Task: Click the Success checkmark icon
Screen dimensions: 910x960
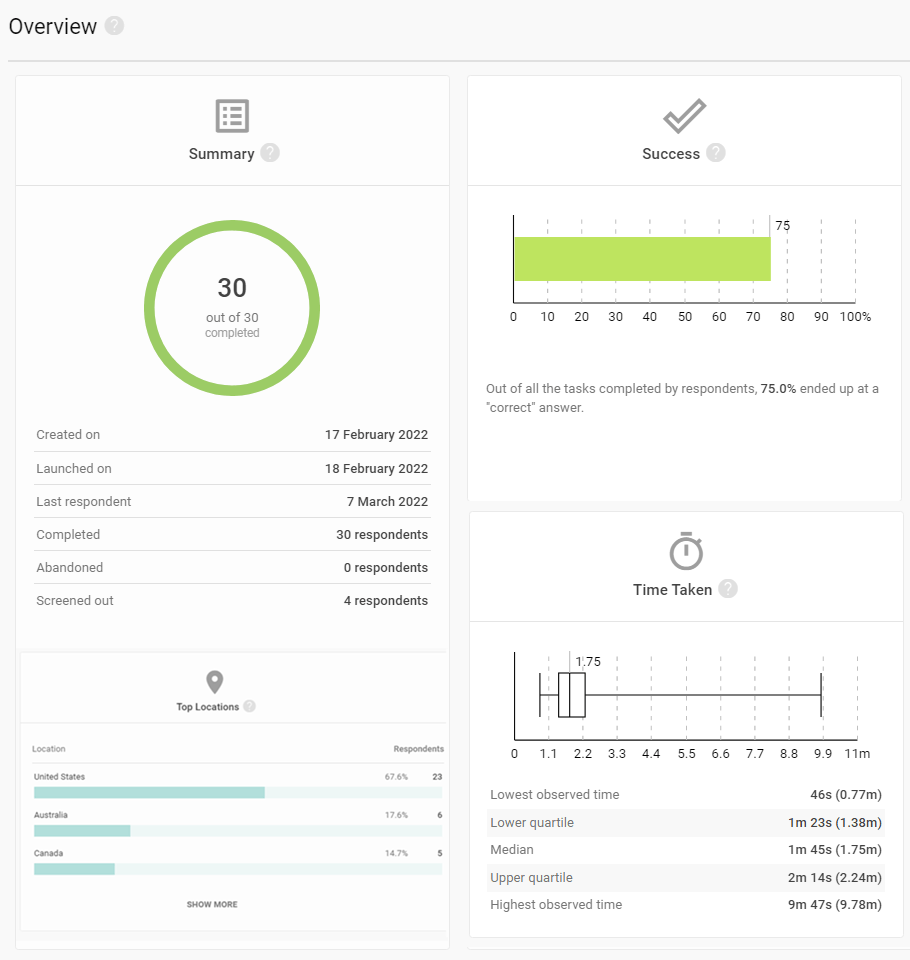Action: tap(685, 116)
